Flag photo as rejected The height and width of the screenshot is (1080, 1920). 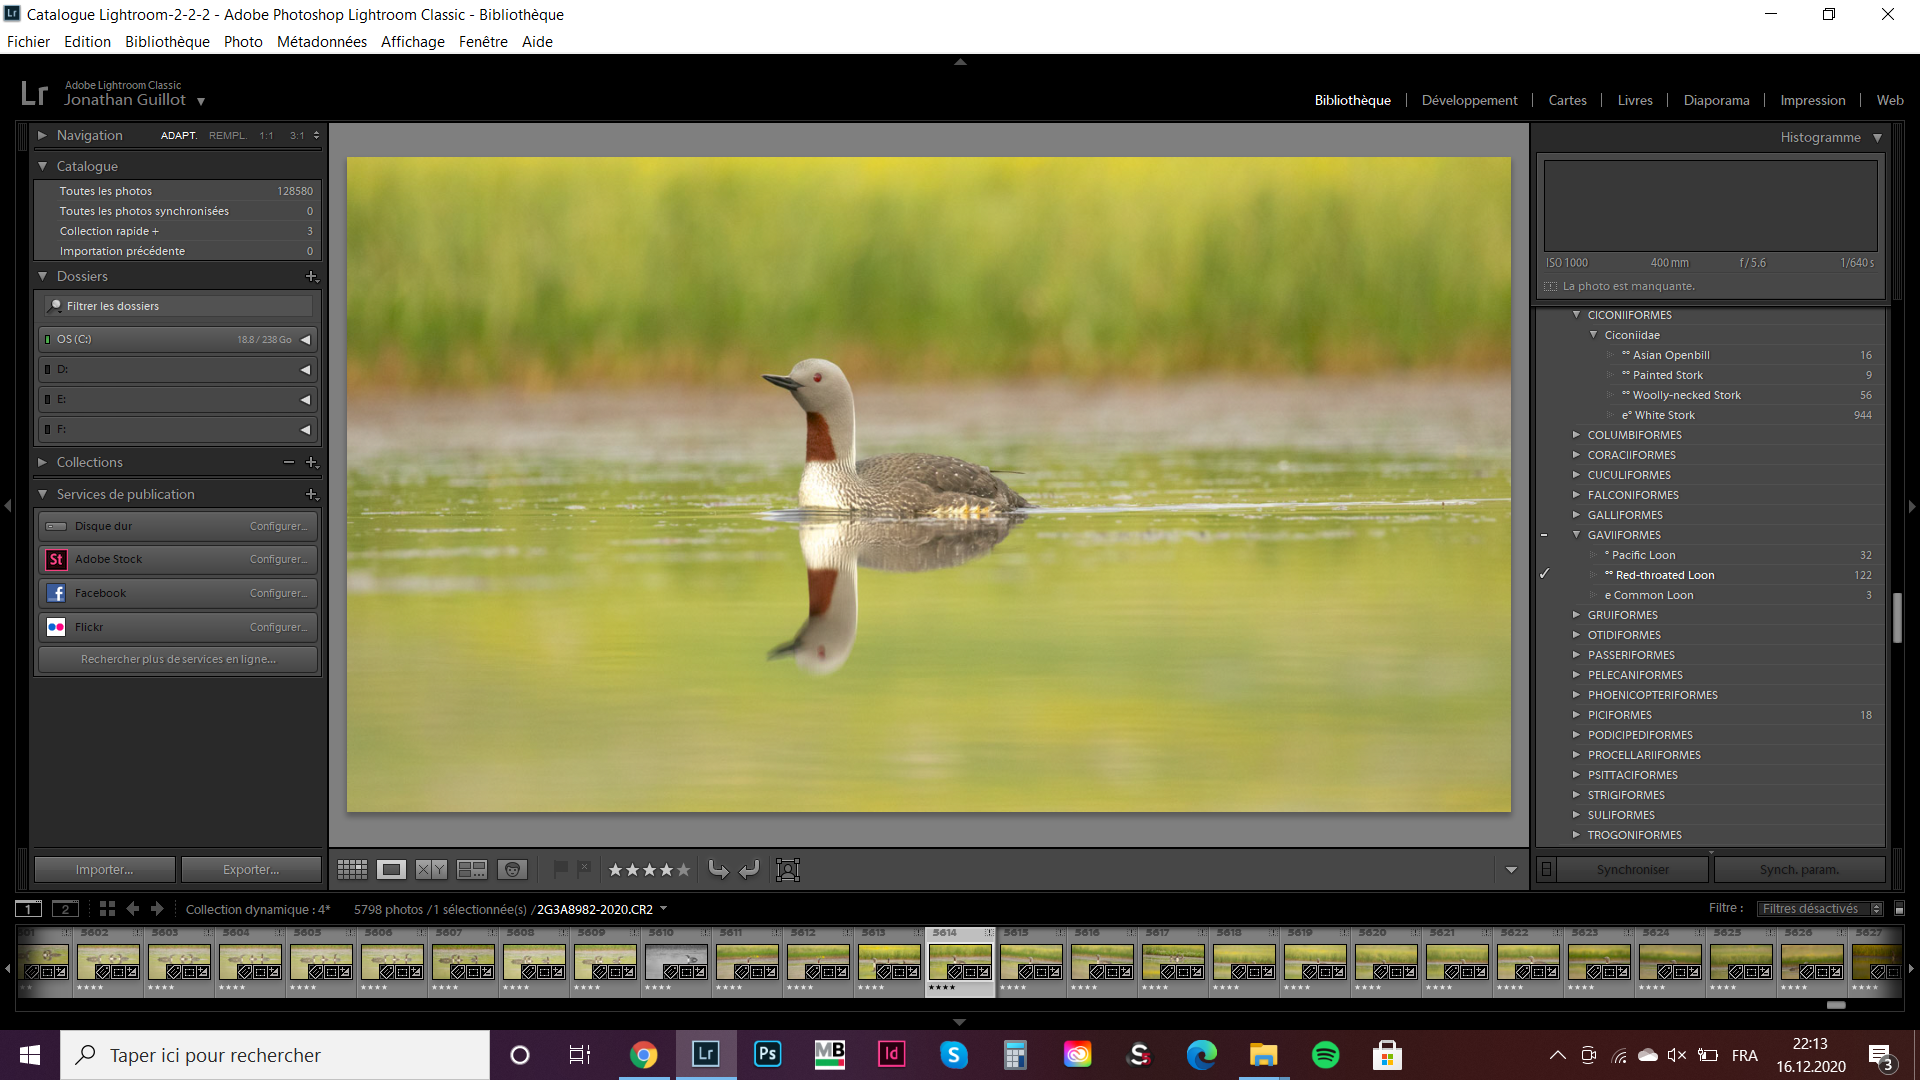pyautogui.click(x=584, y=869)
